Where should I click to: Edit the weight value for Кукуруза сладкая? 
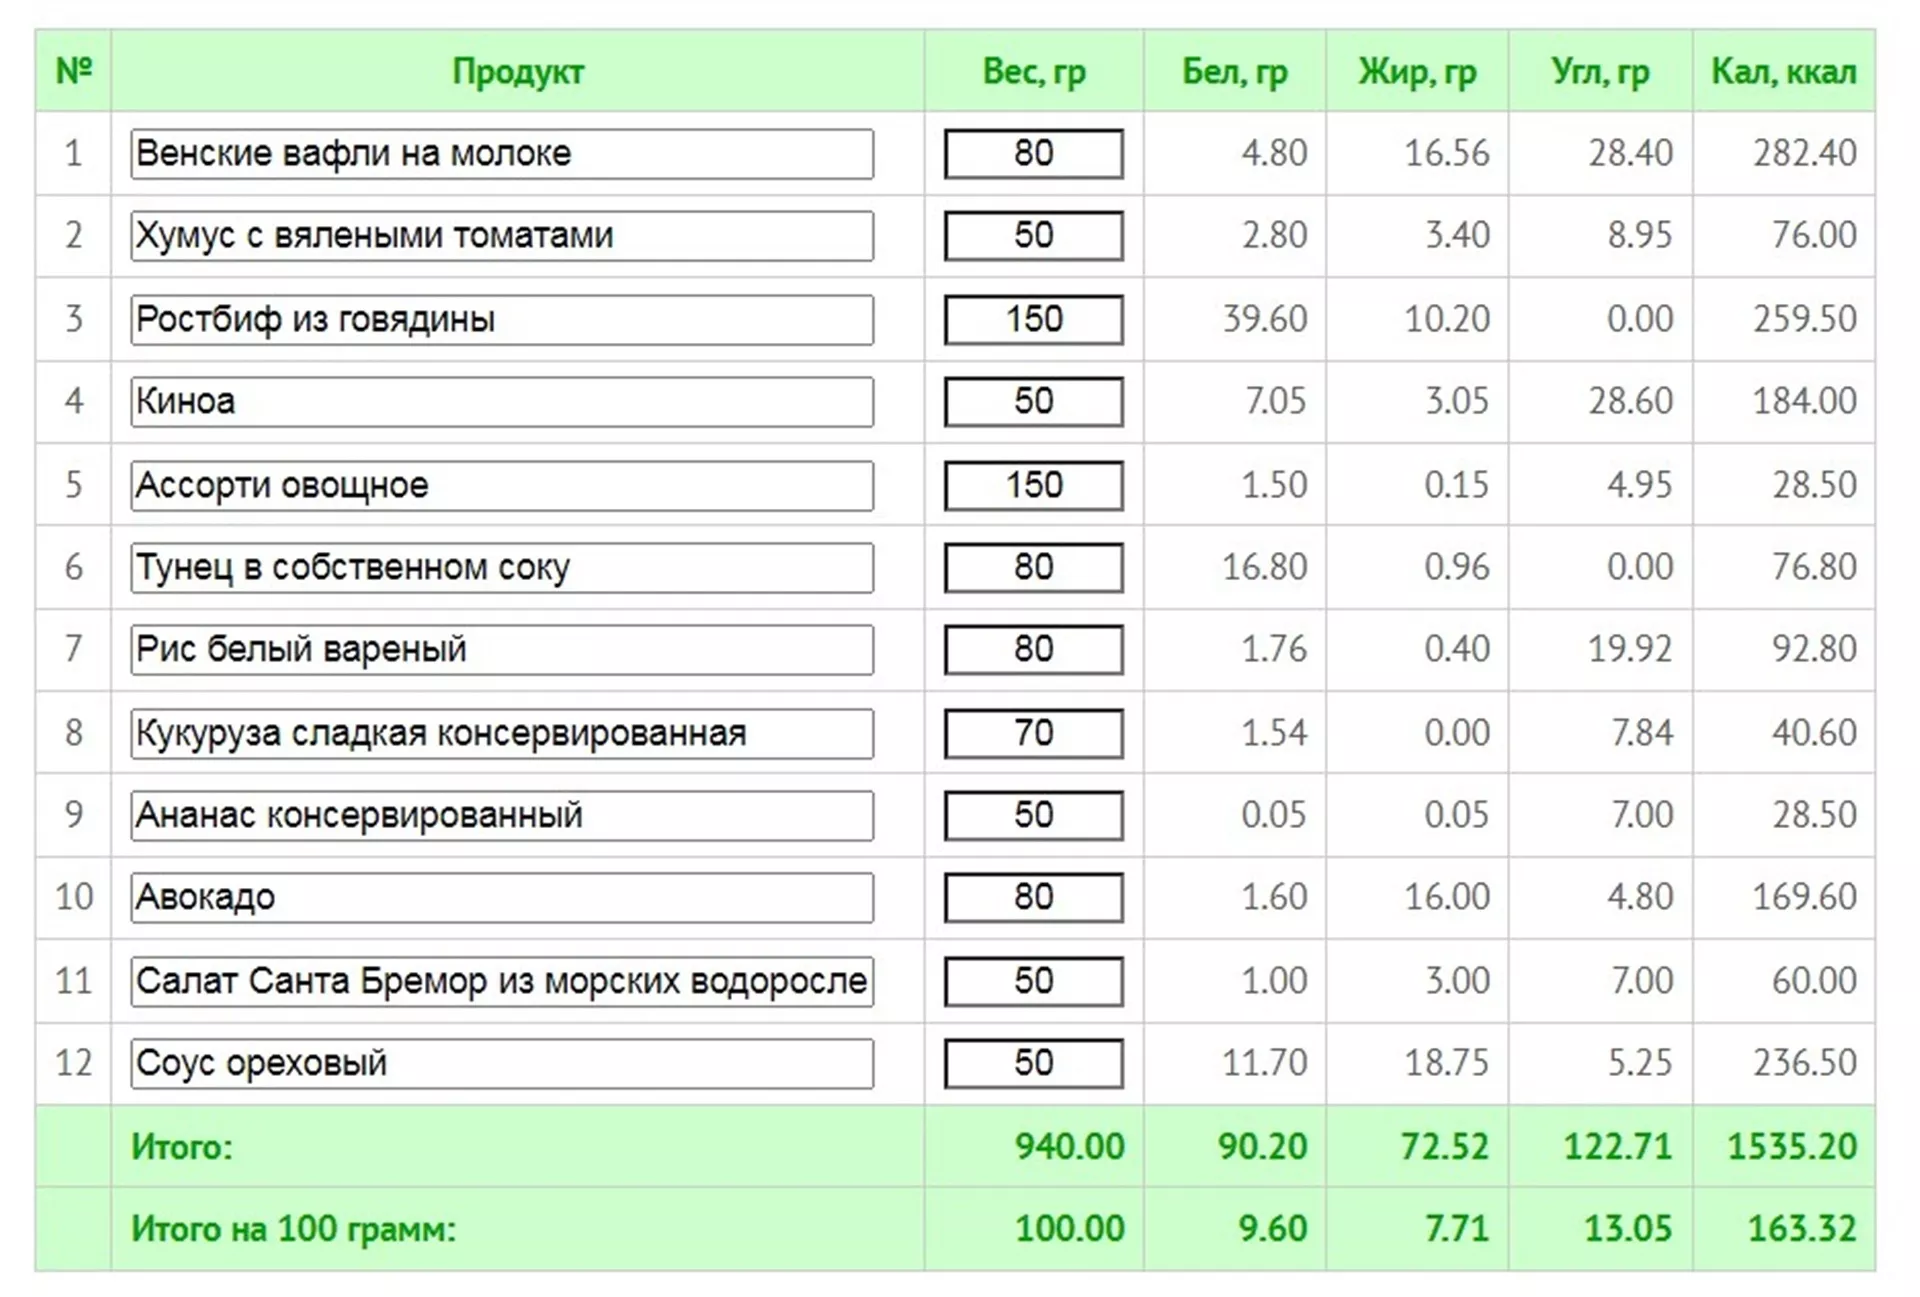1033,733
